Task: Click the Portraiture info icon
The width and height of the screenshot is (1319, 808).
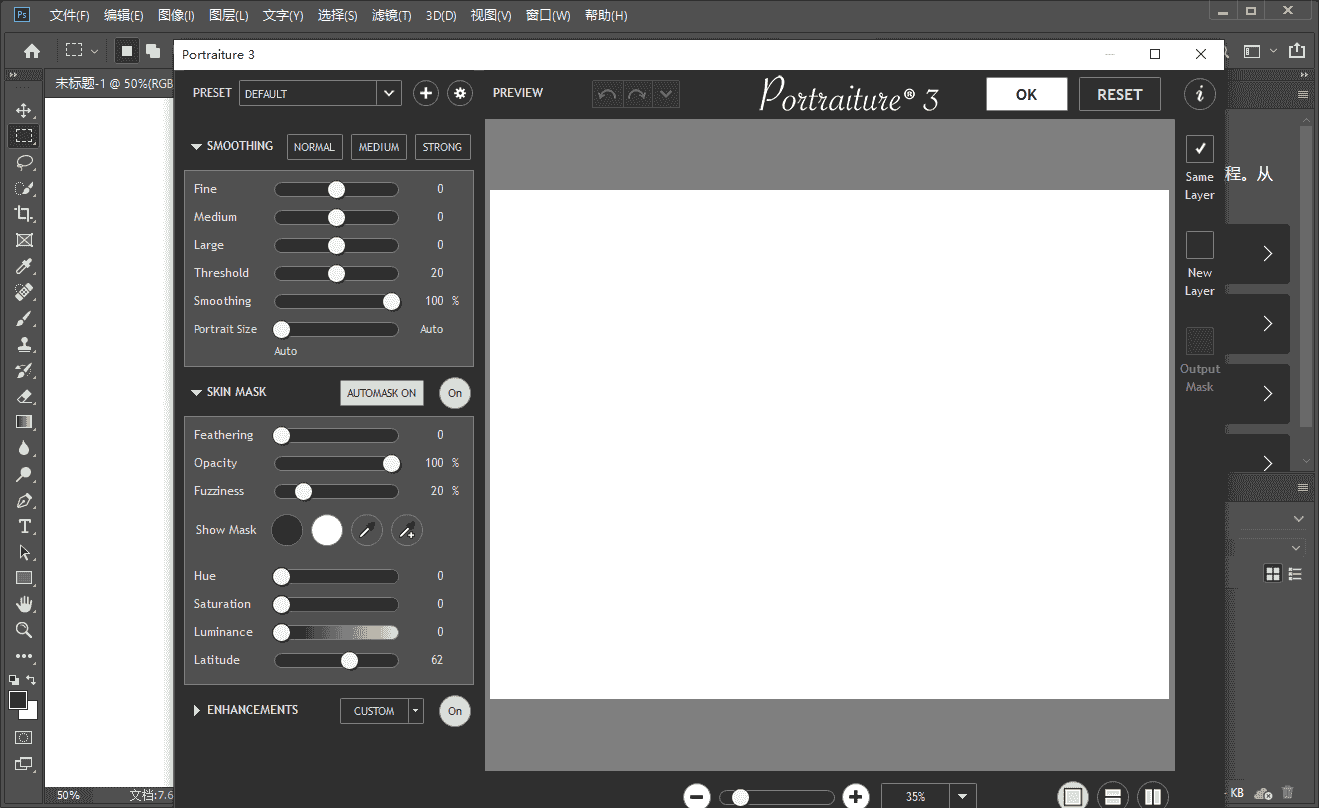Action: click(1199, 94)
